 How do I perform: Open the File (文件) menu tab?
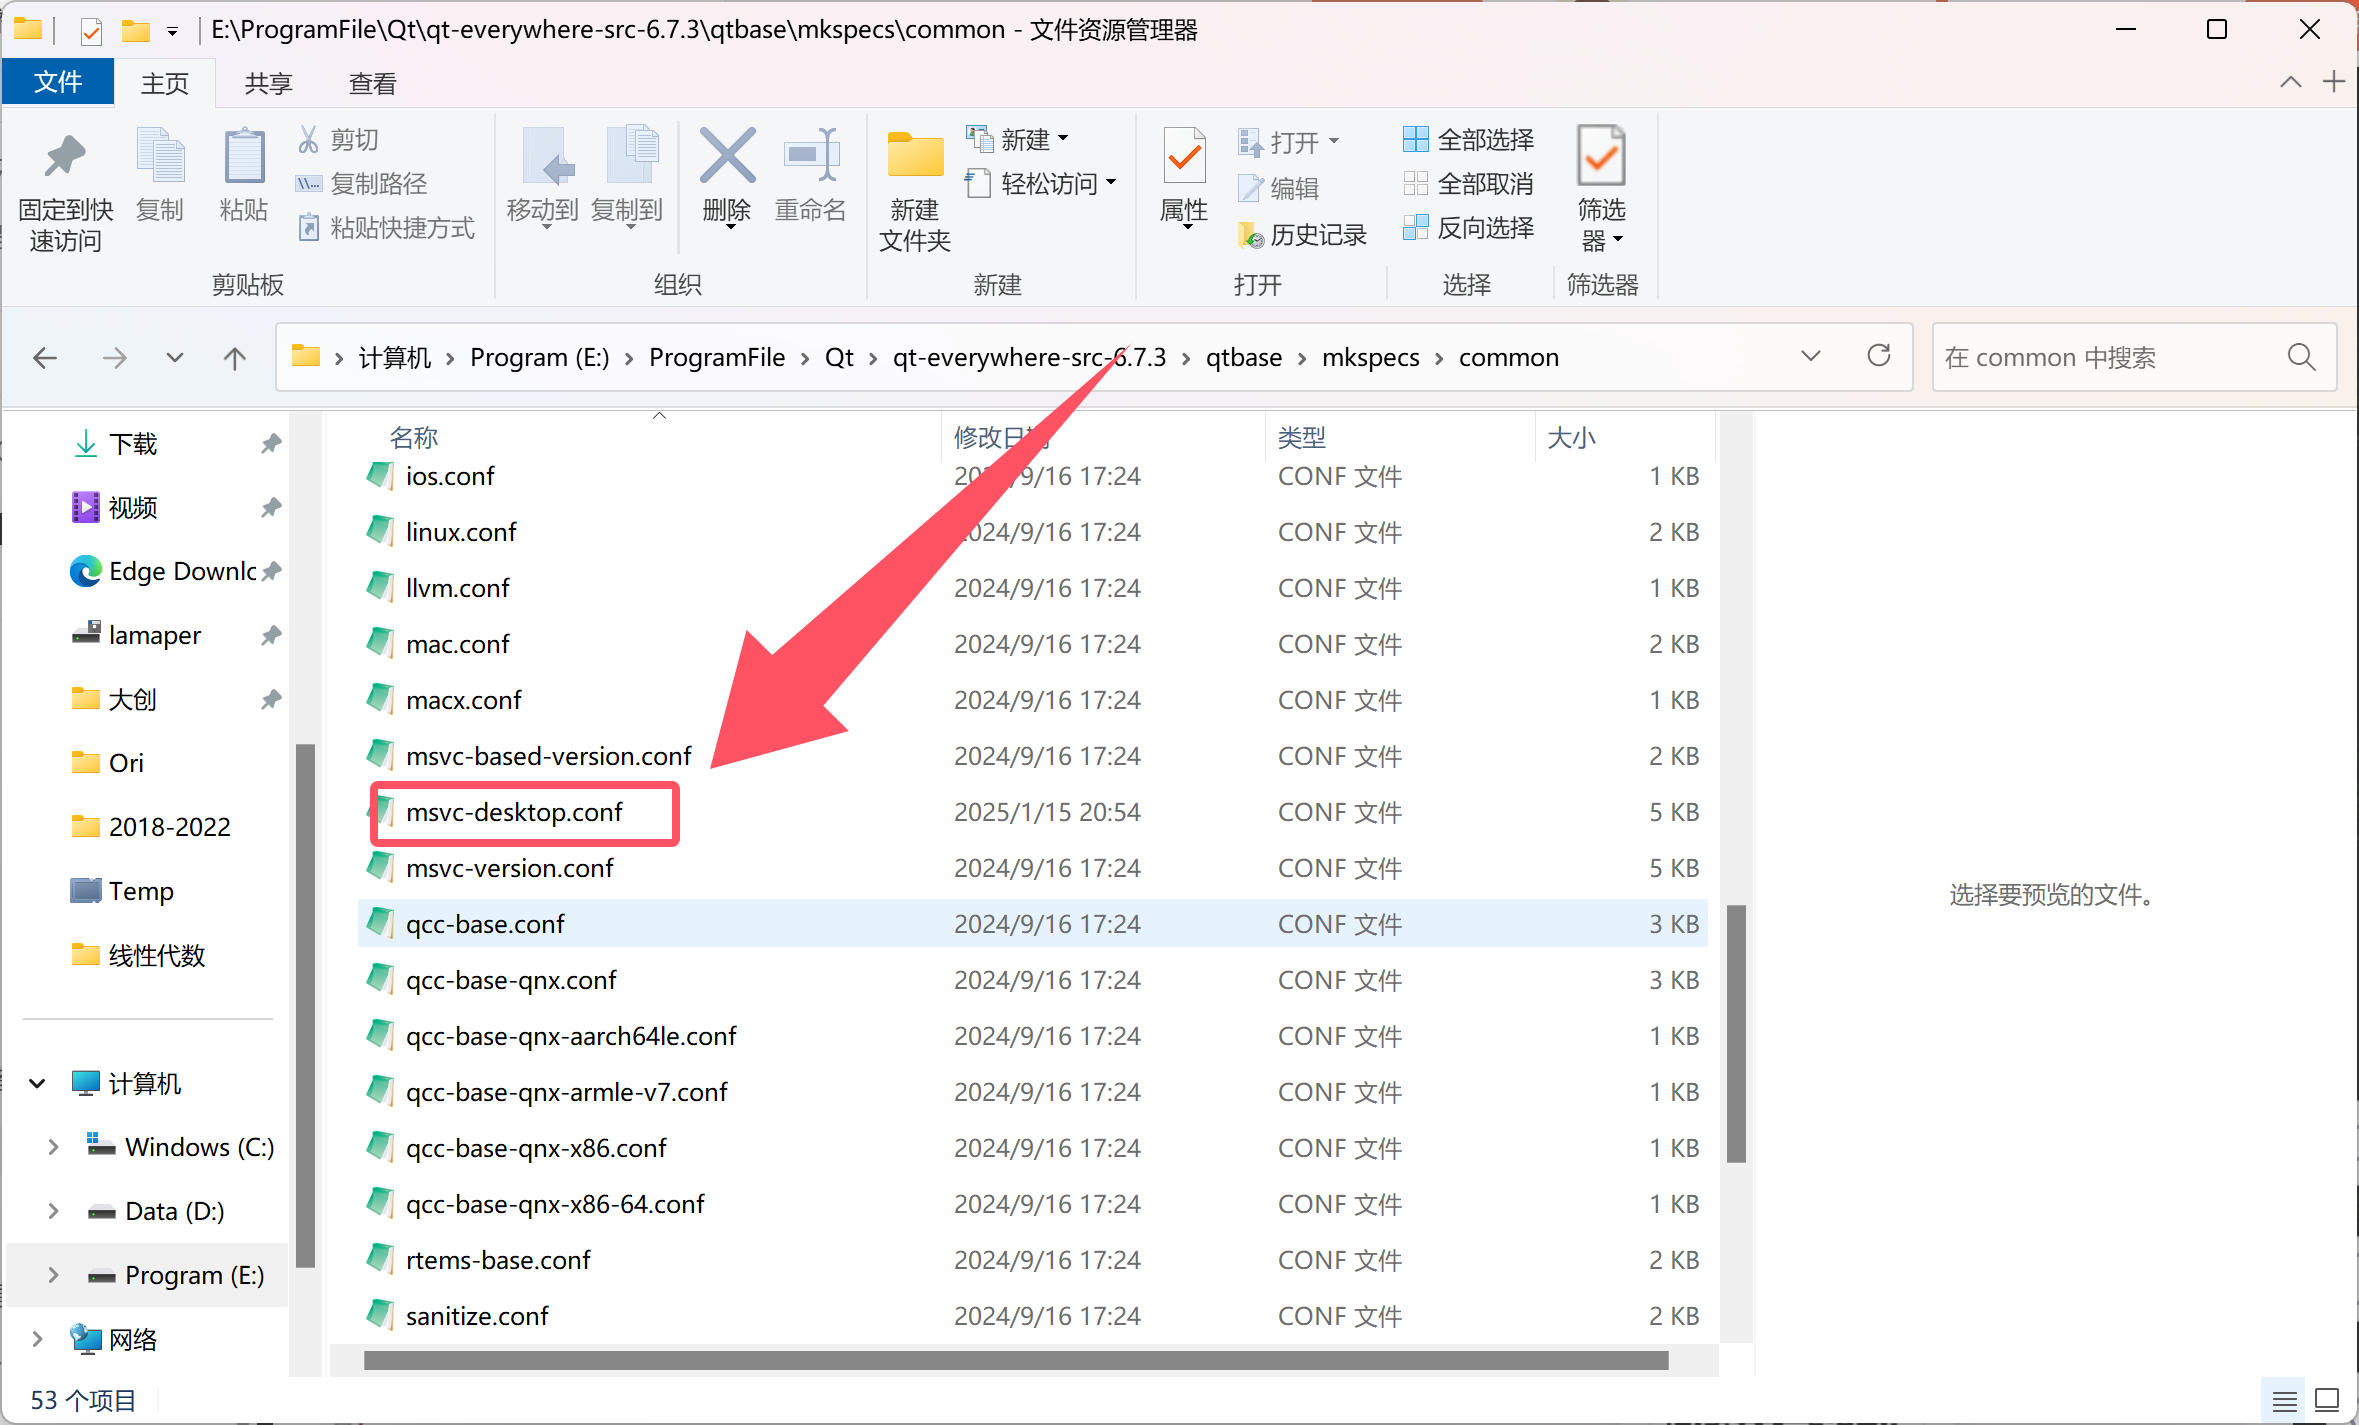tap(58, 82)
